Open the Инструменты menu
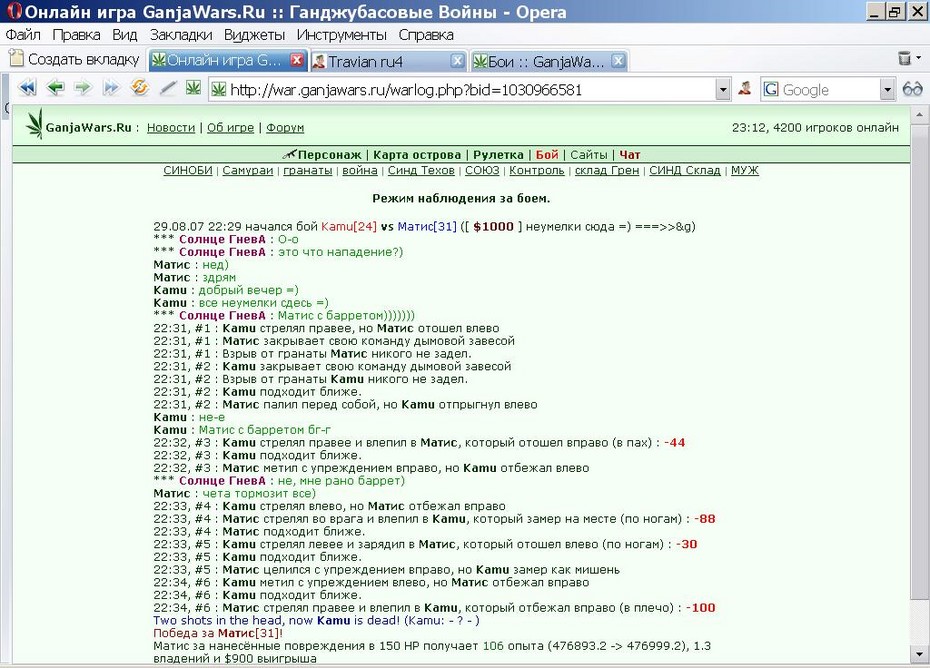The width and height of the screenshot is (930, 668). point(342,35)
